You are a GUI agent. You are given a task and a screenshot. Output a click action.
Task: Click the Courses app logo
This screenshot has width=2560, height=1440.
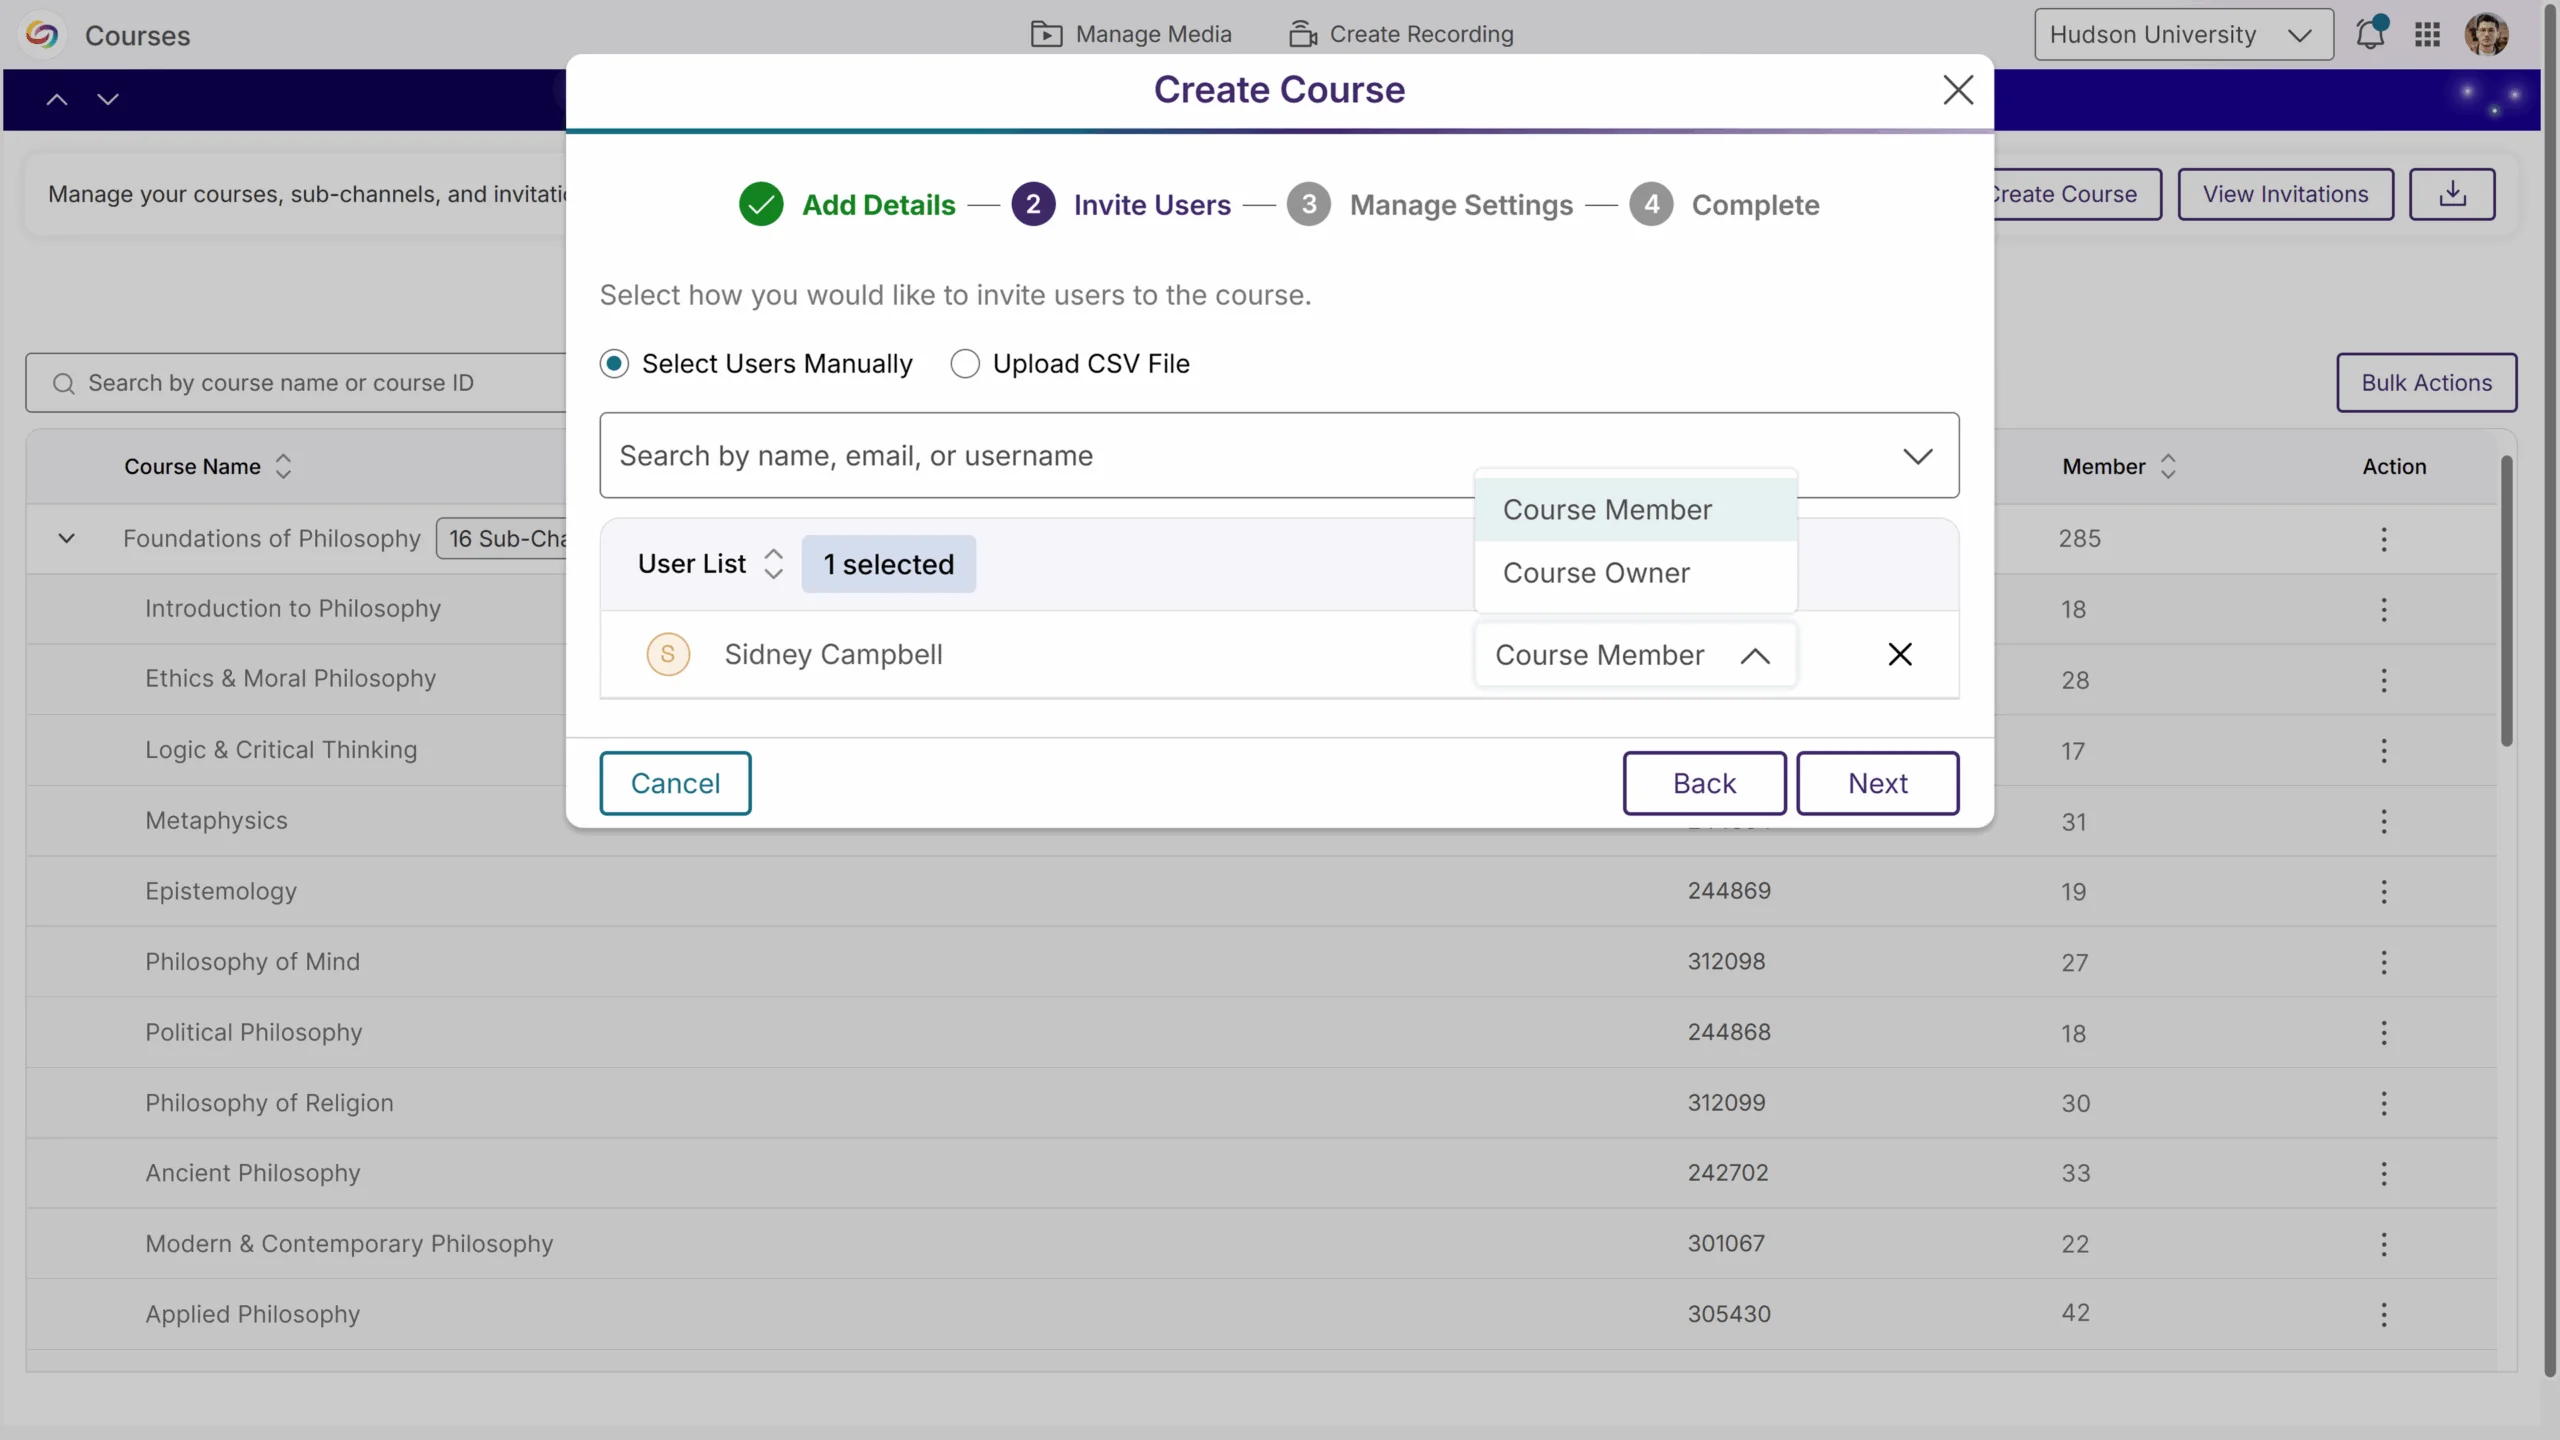(41, 34)
